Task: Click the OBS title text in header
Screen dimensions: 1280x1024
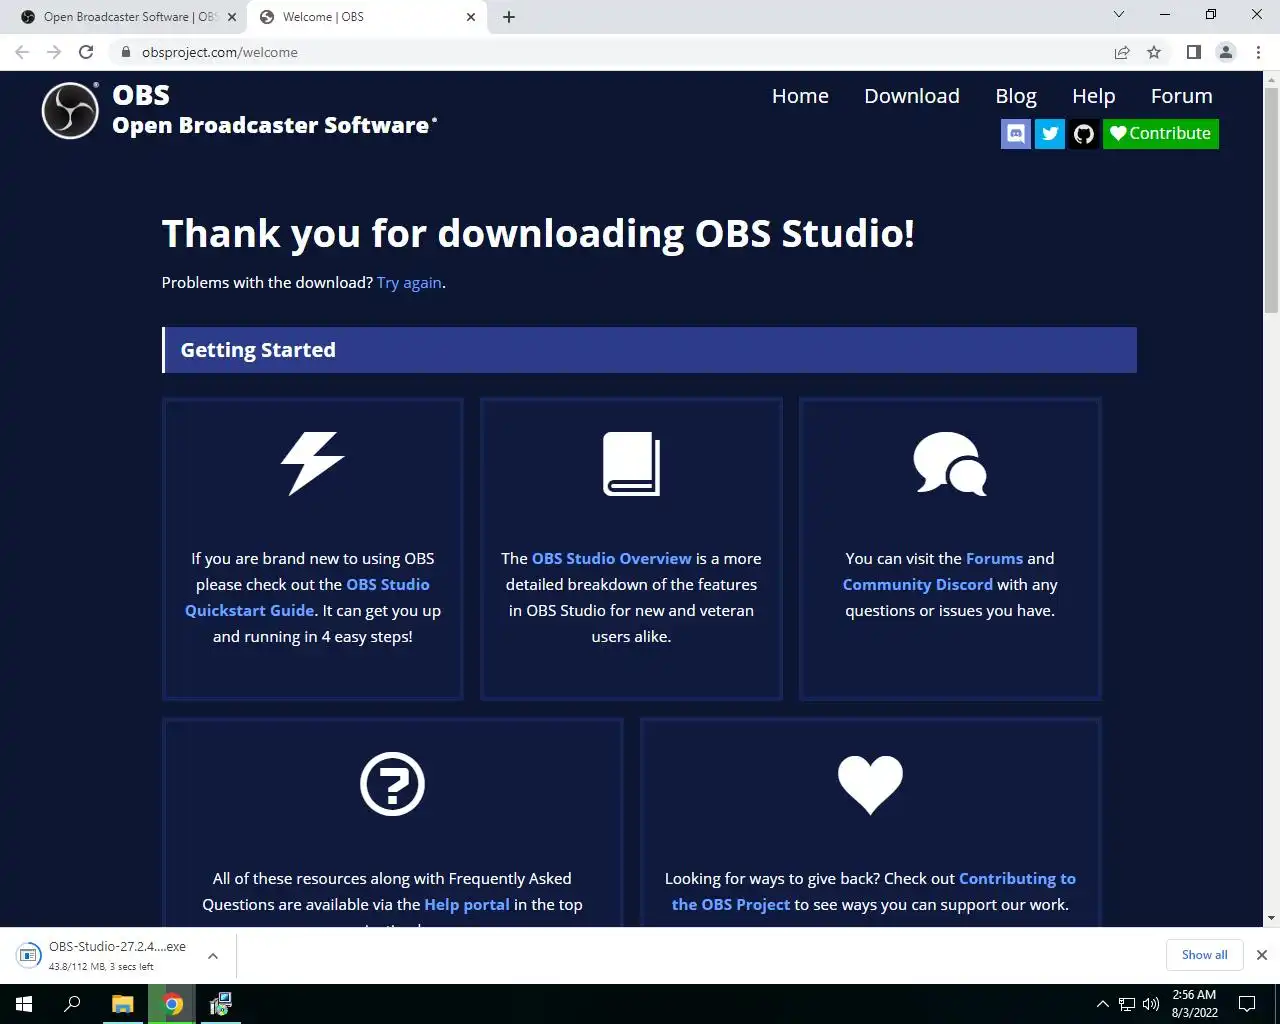Action: point(141,95)
